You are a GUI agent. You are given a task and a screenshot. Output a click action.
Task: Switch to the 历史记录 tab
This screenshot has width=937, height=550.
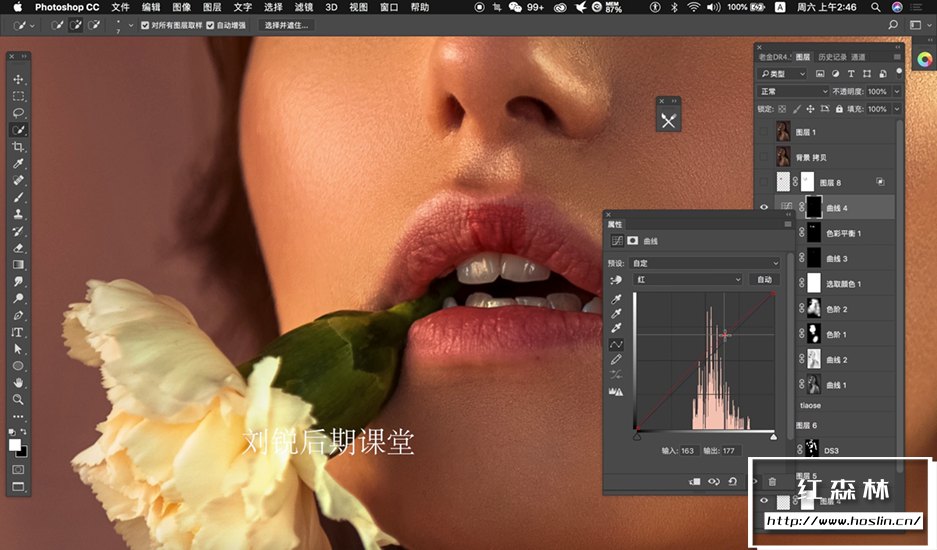click(831, 57)
